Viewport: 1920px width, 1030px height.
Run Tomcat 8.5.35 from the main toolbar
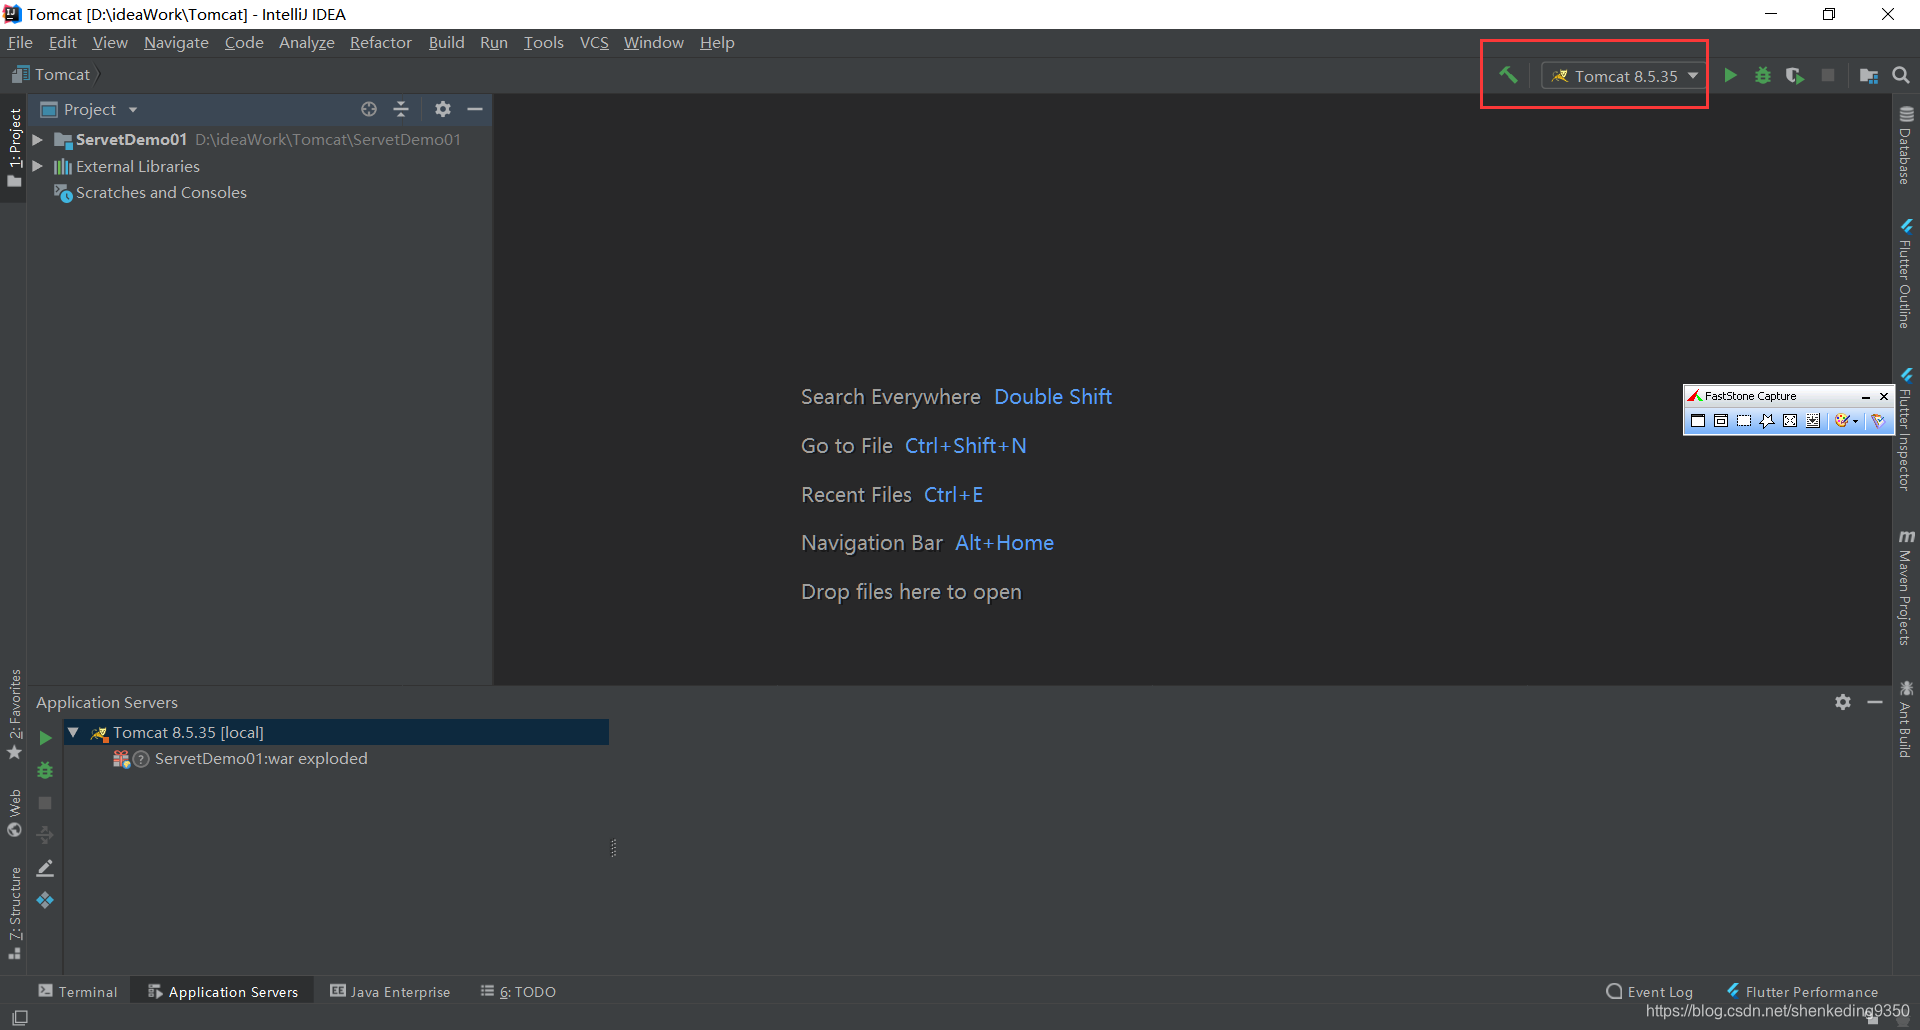tap(1731, 75)
